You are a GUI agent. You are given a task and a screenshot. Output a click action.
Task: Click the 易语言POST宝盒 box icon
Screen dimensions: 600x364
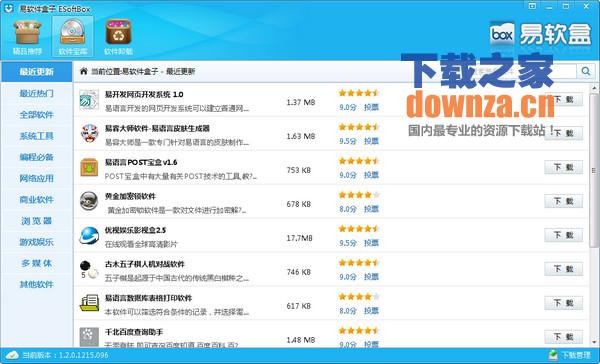pyautogui.click(x=89, y=167)
